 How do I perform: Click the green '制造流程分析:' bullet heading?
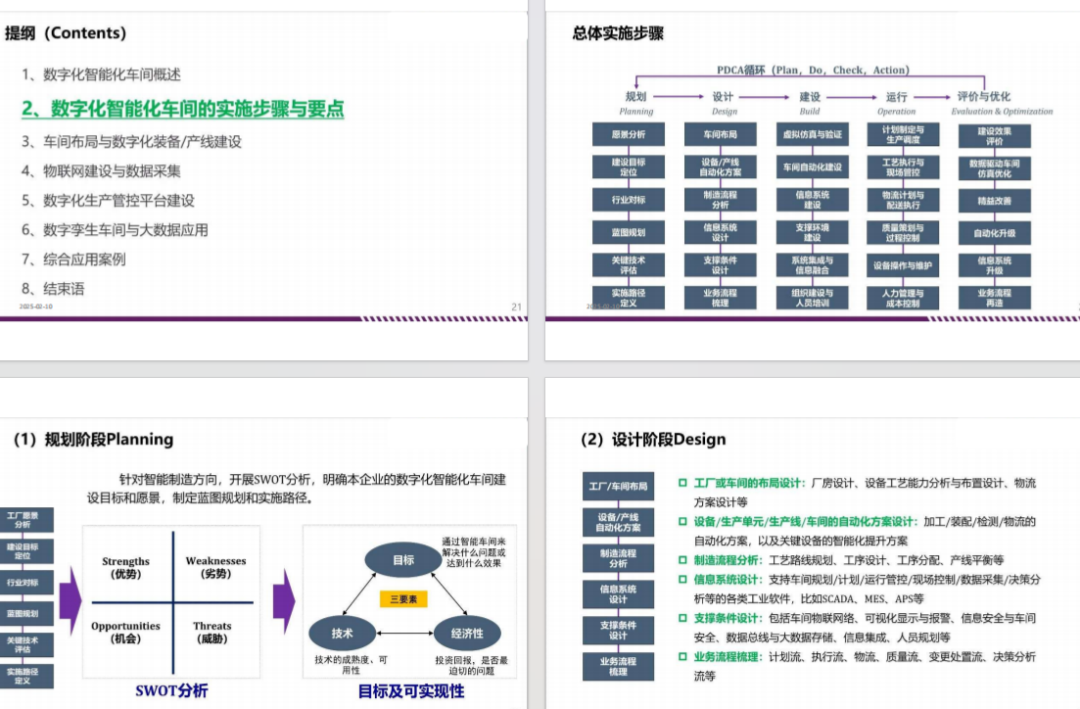coord(728,560)
